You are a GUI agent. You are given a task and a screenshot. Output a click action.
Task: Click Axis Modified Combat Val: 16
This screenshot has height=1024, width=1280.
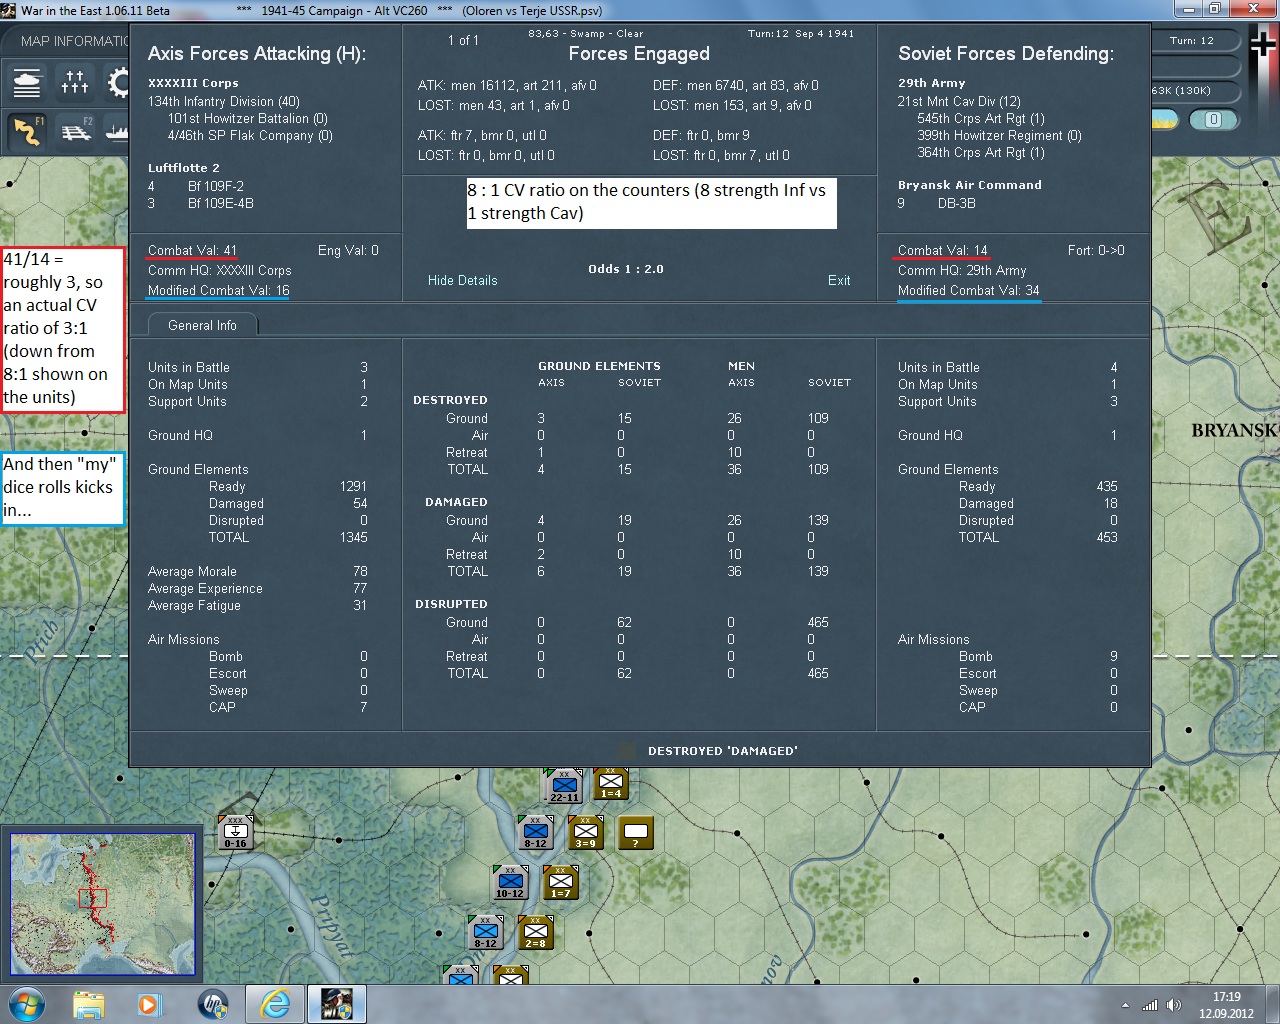coord(219,291)
